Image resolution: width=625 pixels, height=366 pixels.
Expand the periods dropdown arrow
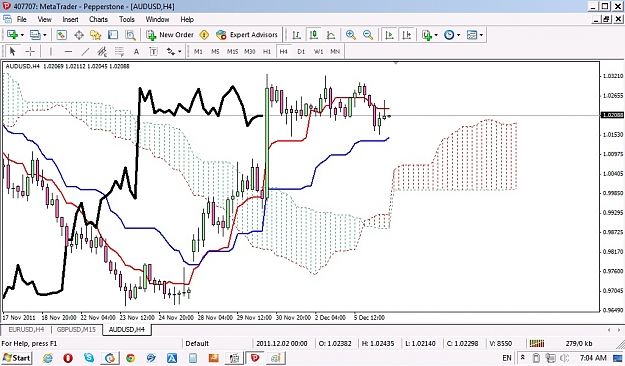coord(459,35)
